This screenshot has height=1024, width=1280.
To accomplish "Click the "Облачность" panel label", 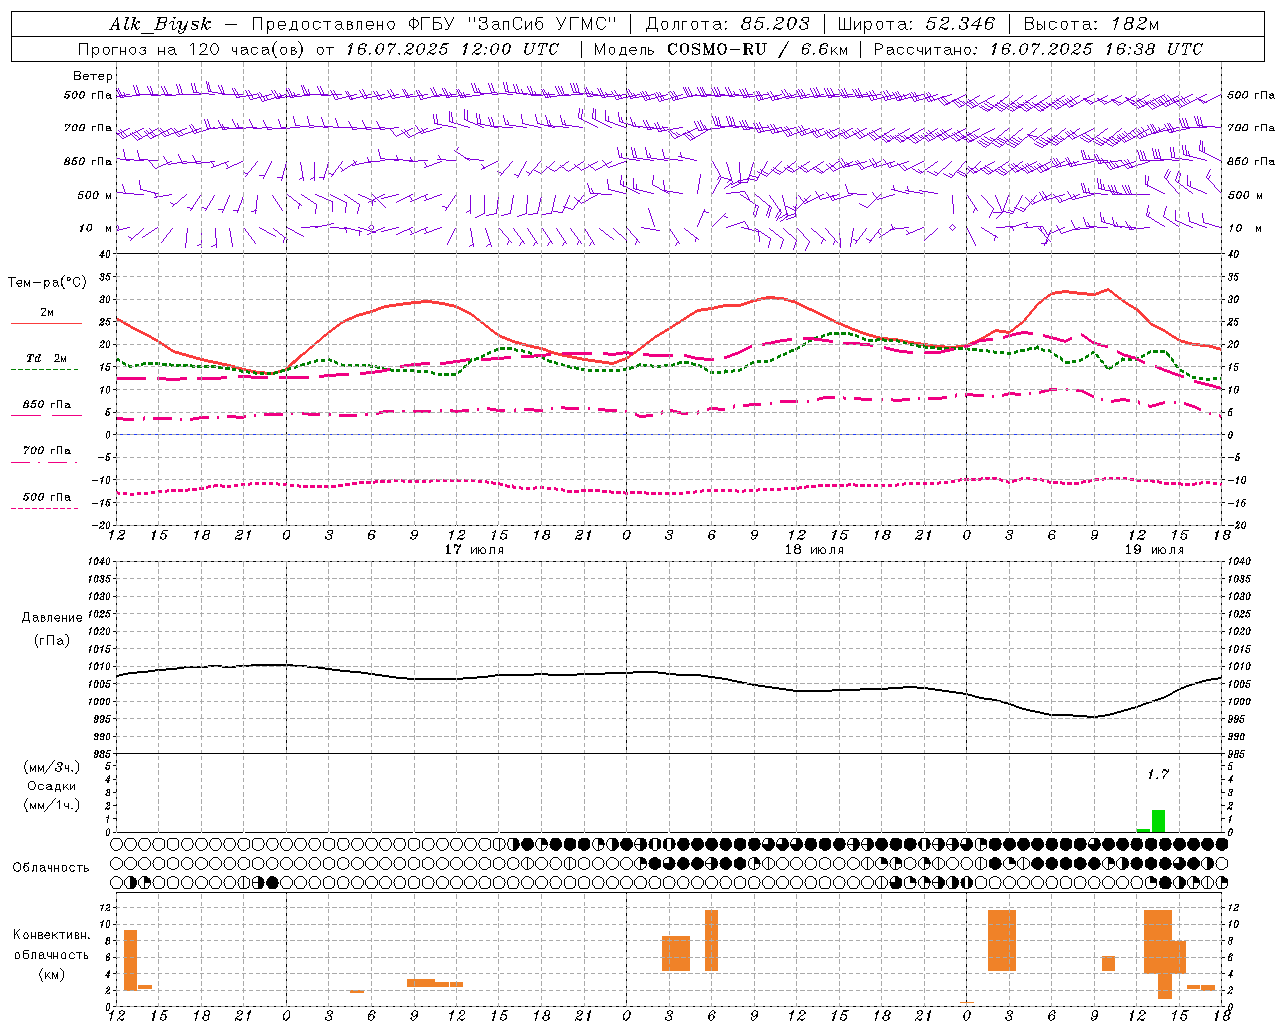I will (x=50, y=867).
